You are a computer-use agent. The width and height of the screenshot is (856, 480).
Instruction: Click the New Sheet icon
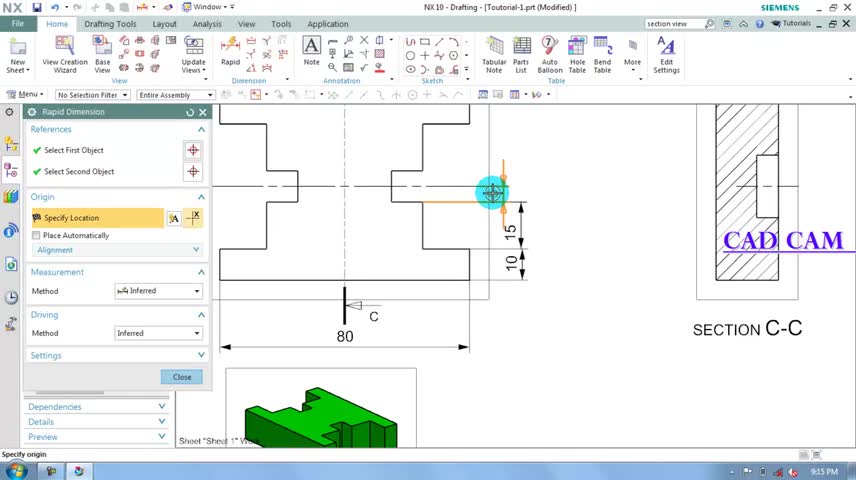pos(17,56)
